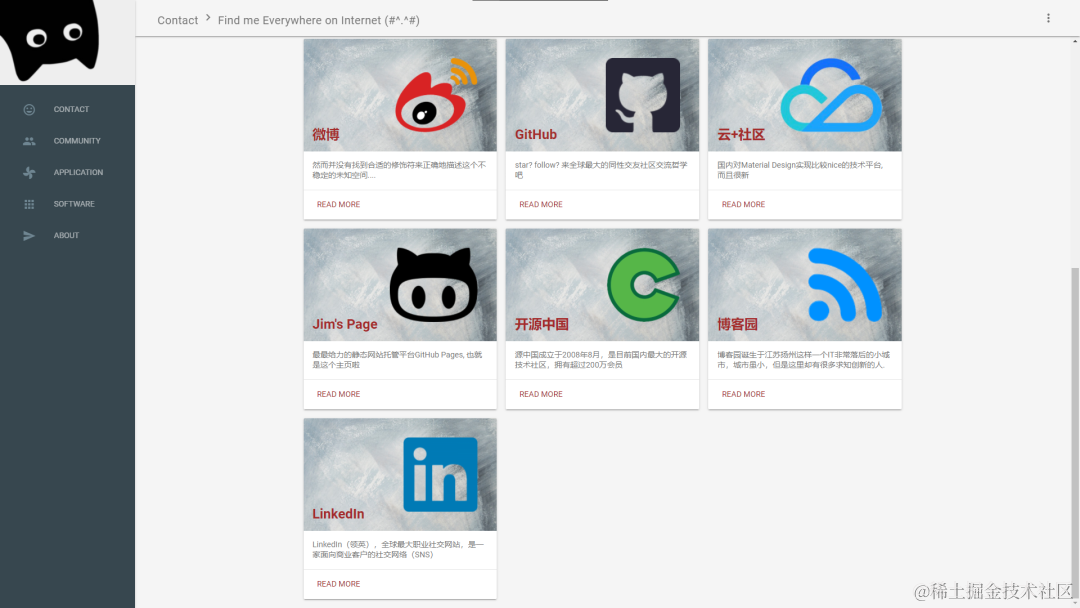This screenshot has width=1080, height=608.
Task: Open the ABOUT sidebar item
Action: point(68,235)
